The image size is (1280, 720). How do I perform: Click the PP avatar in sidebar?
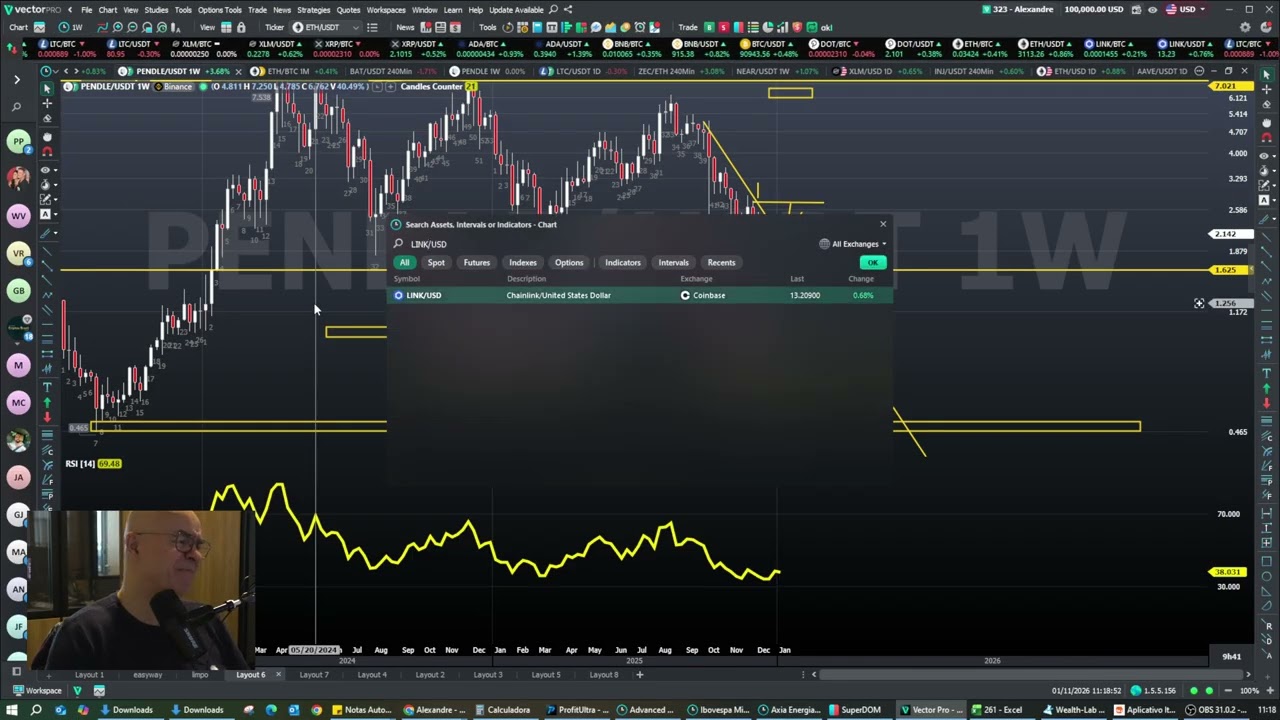click(x=18, y=141)
